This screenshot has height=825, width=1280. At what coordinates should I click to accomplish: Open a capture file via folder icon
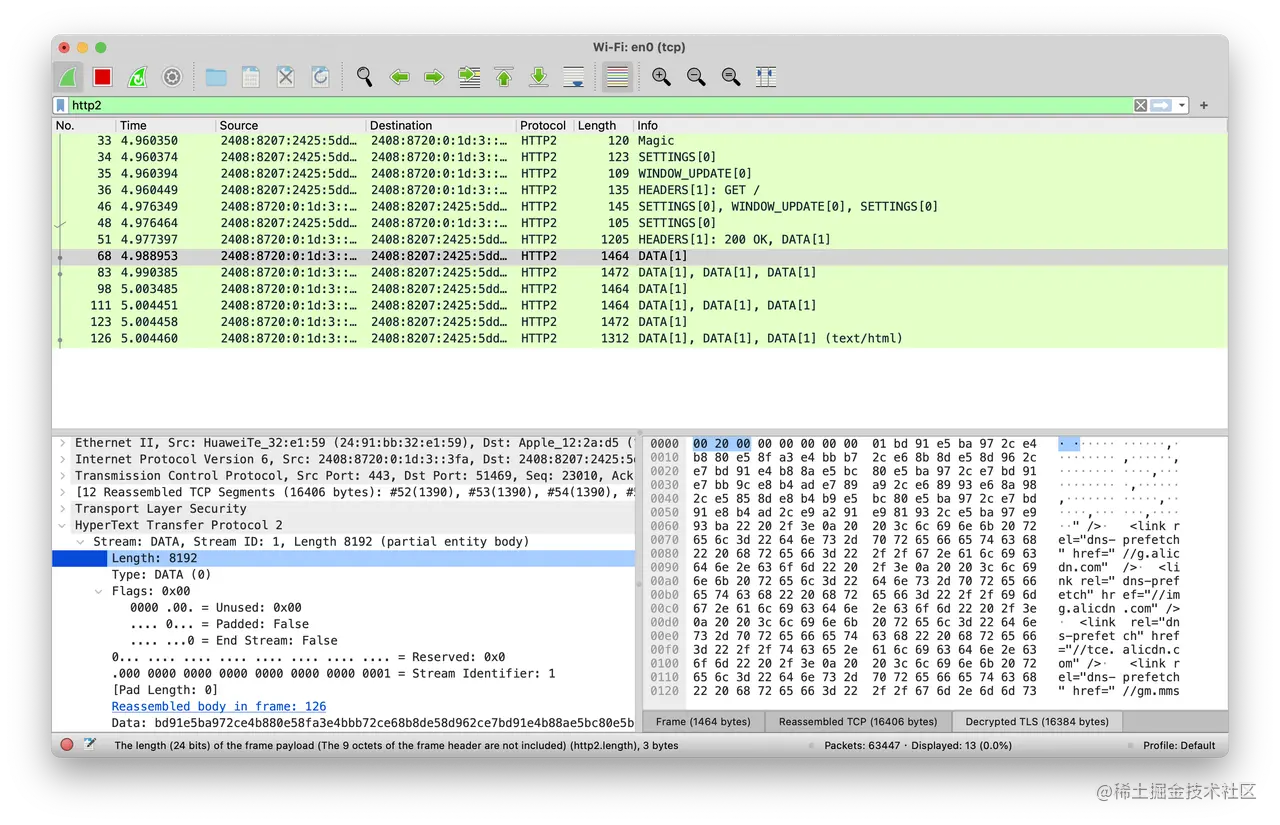pyautogui.click(x=216, y=77)
